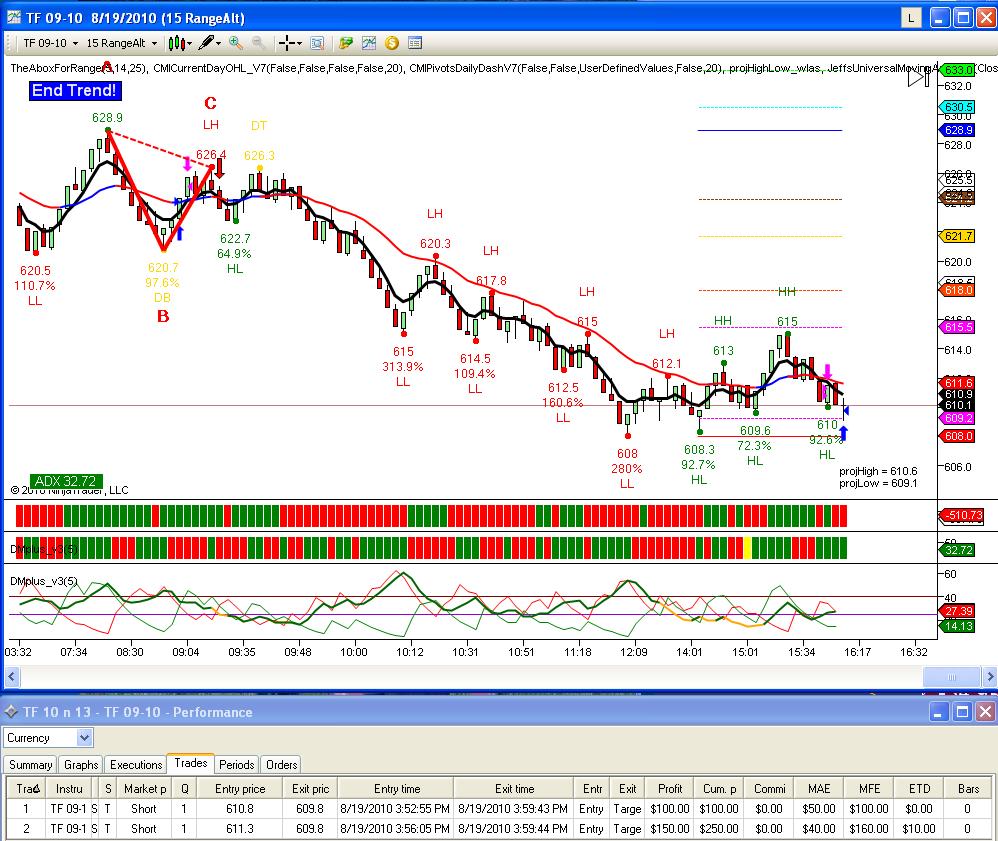Open the Executions tab

click(x=136, y=765)
